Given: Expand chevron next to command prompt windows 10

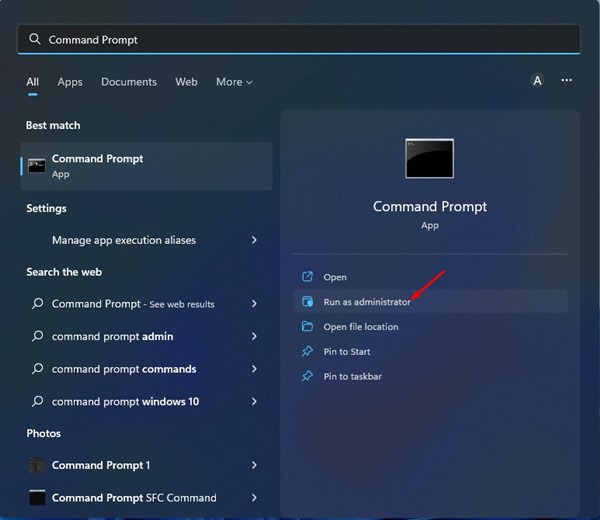Looking at the screenshot, I should click(x=254, y=401).
